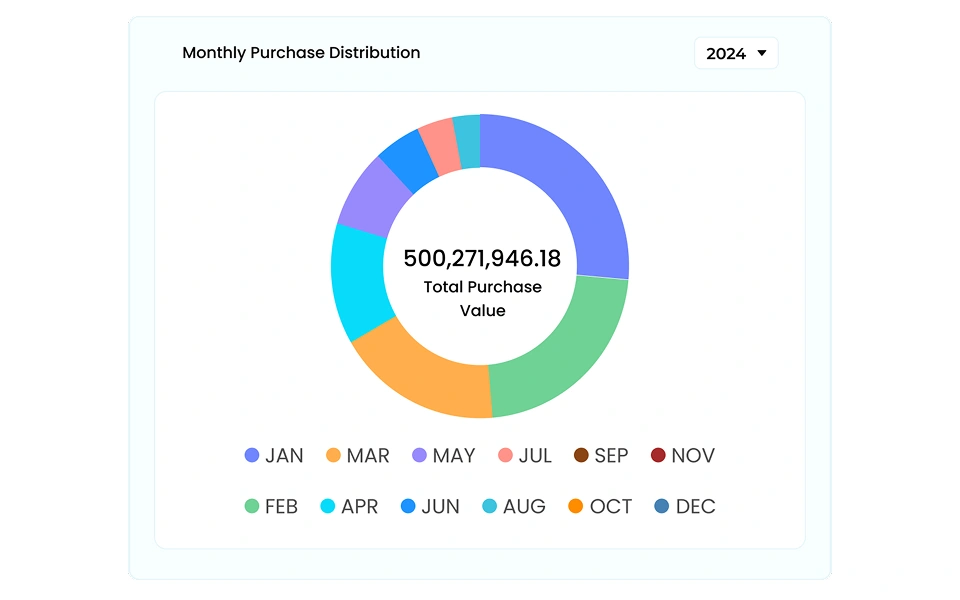The height and width of the screenshot is (600, 960).
Task: Toggle the FEB legend item
Action: point(272,507)
